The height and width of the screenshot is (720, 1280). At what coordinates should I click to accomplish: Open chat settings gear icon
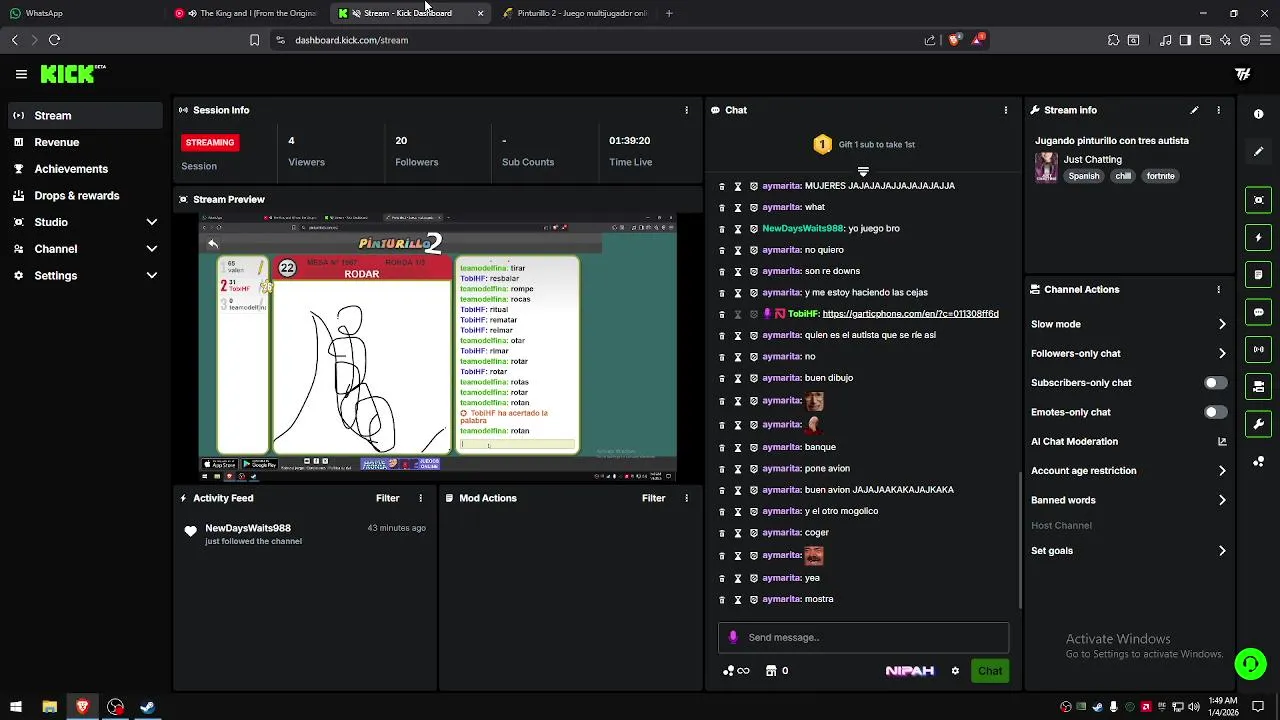[x=955, y=671]
